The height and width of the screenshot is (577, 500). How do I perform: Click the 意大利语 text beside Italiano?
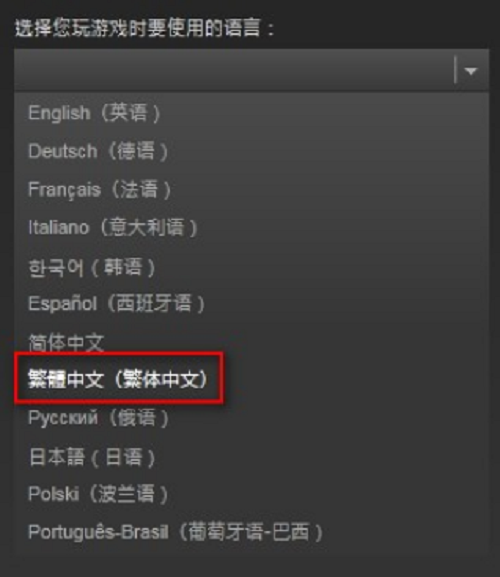pyautogui.click(x=148, y=227)
